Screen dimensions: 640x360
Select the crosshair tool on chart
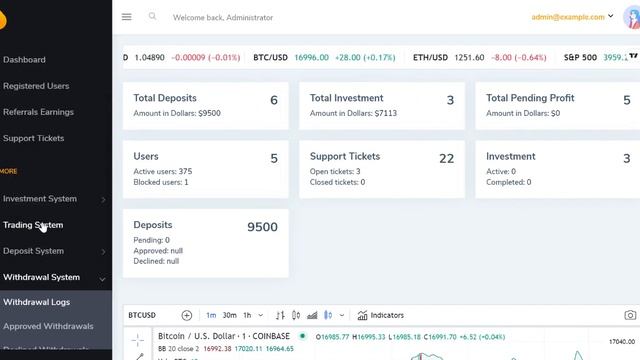(x=138, y=340)
